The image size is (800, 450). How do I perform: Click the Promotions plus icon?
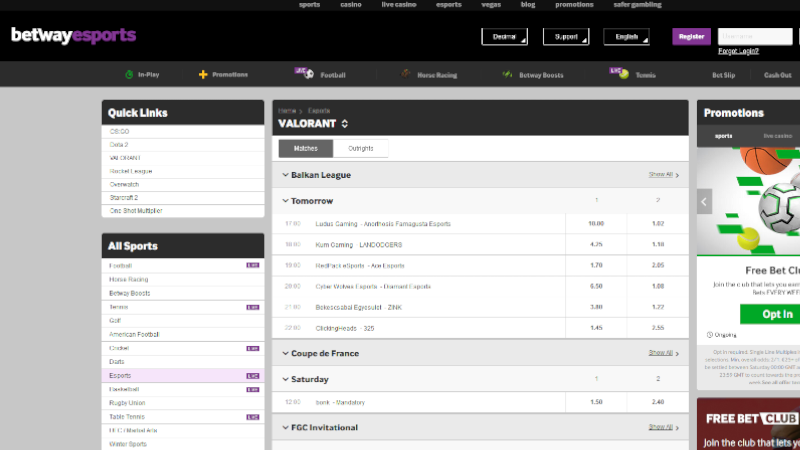[x=203, y=74]
